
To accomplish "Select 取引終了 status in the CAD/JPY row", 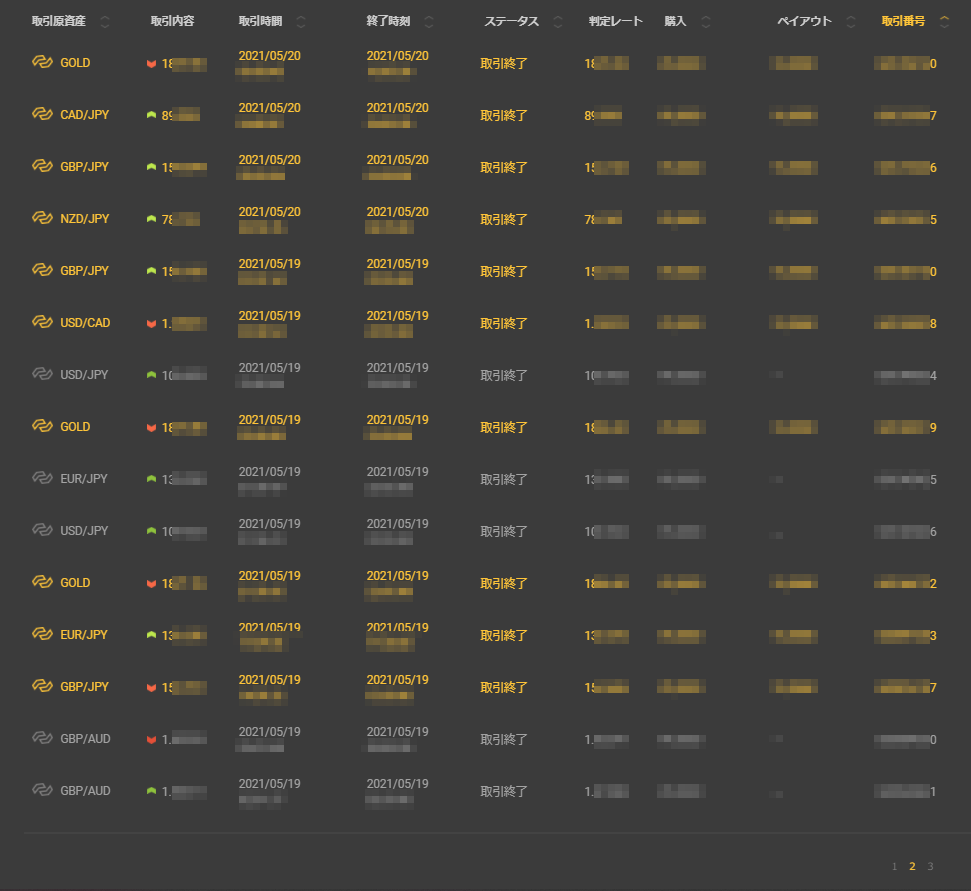I will [x=504, y=115].
